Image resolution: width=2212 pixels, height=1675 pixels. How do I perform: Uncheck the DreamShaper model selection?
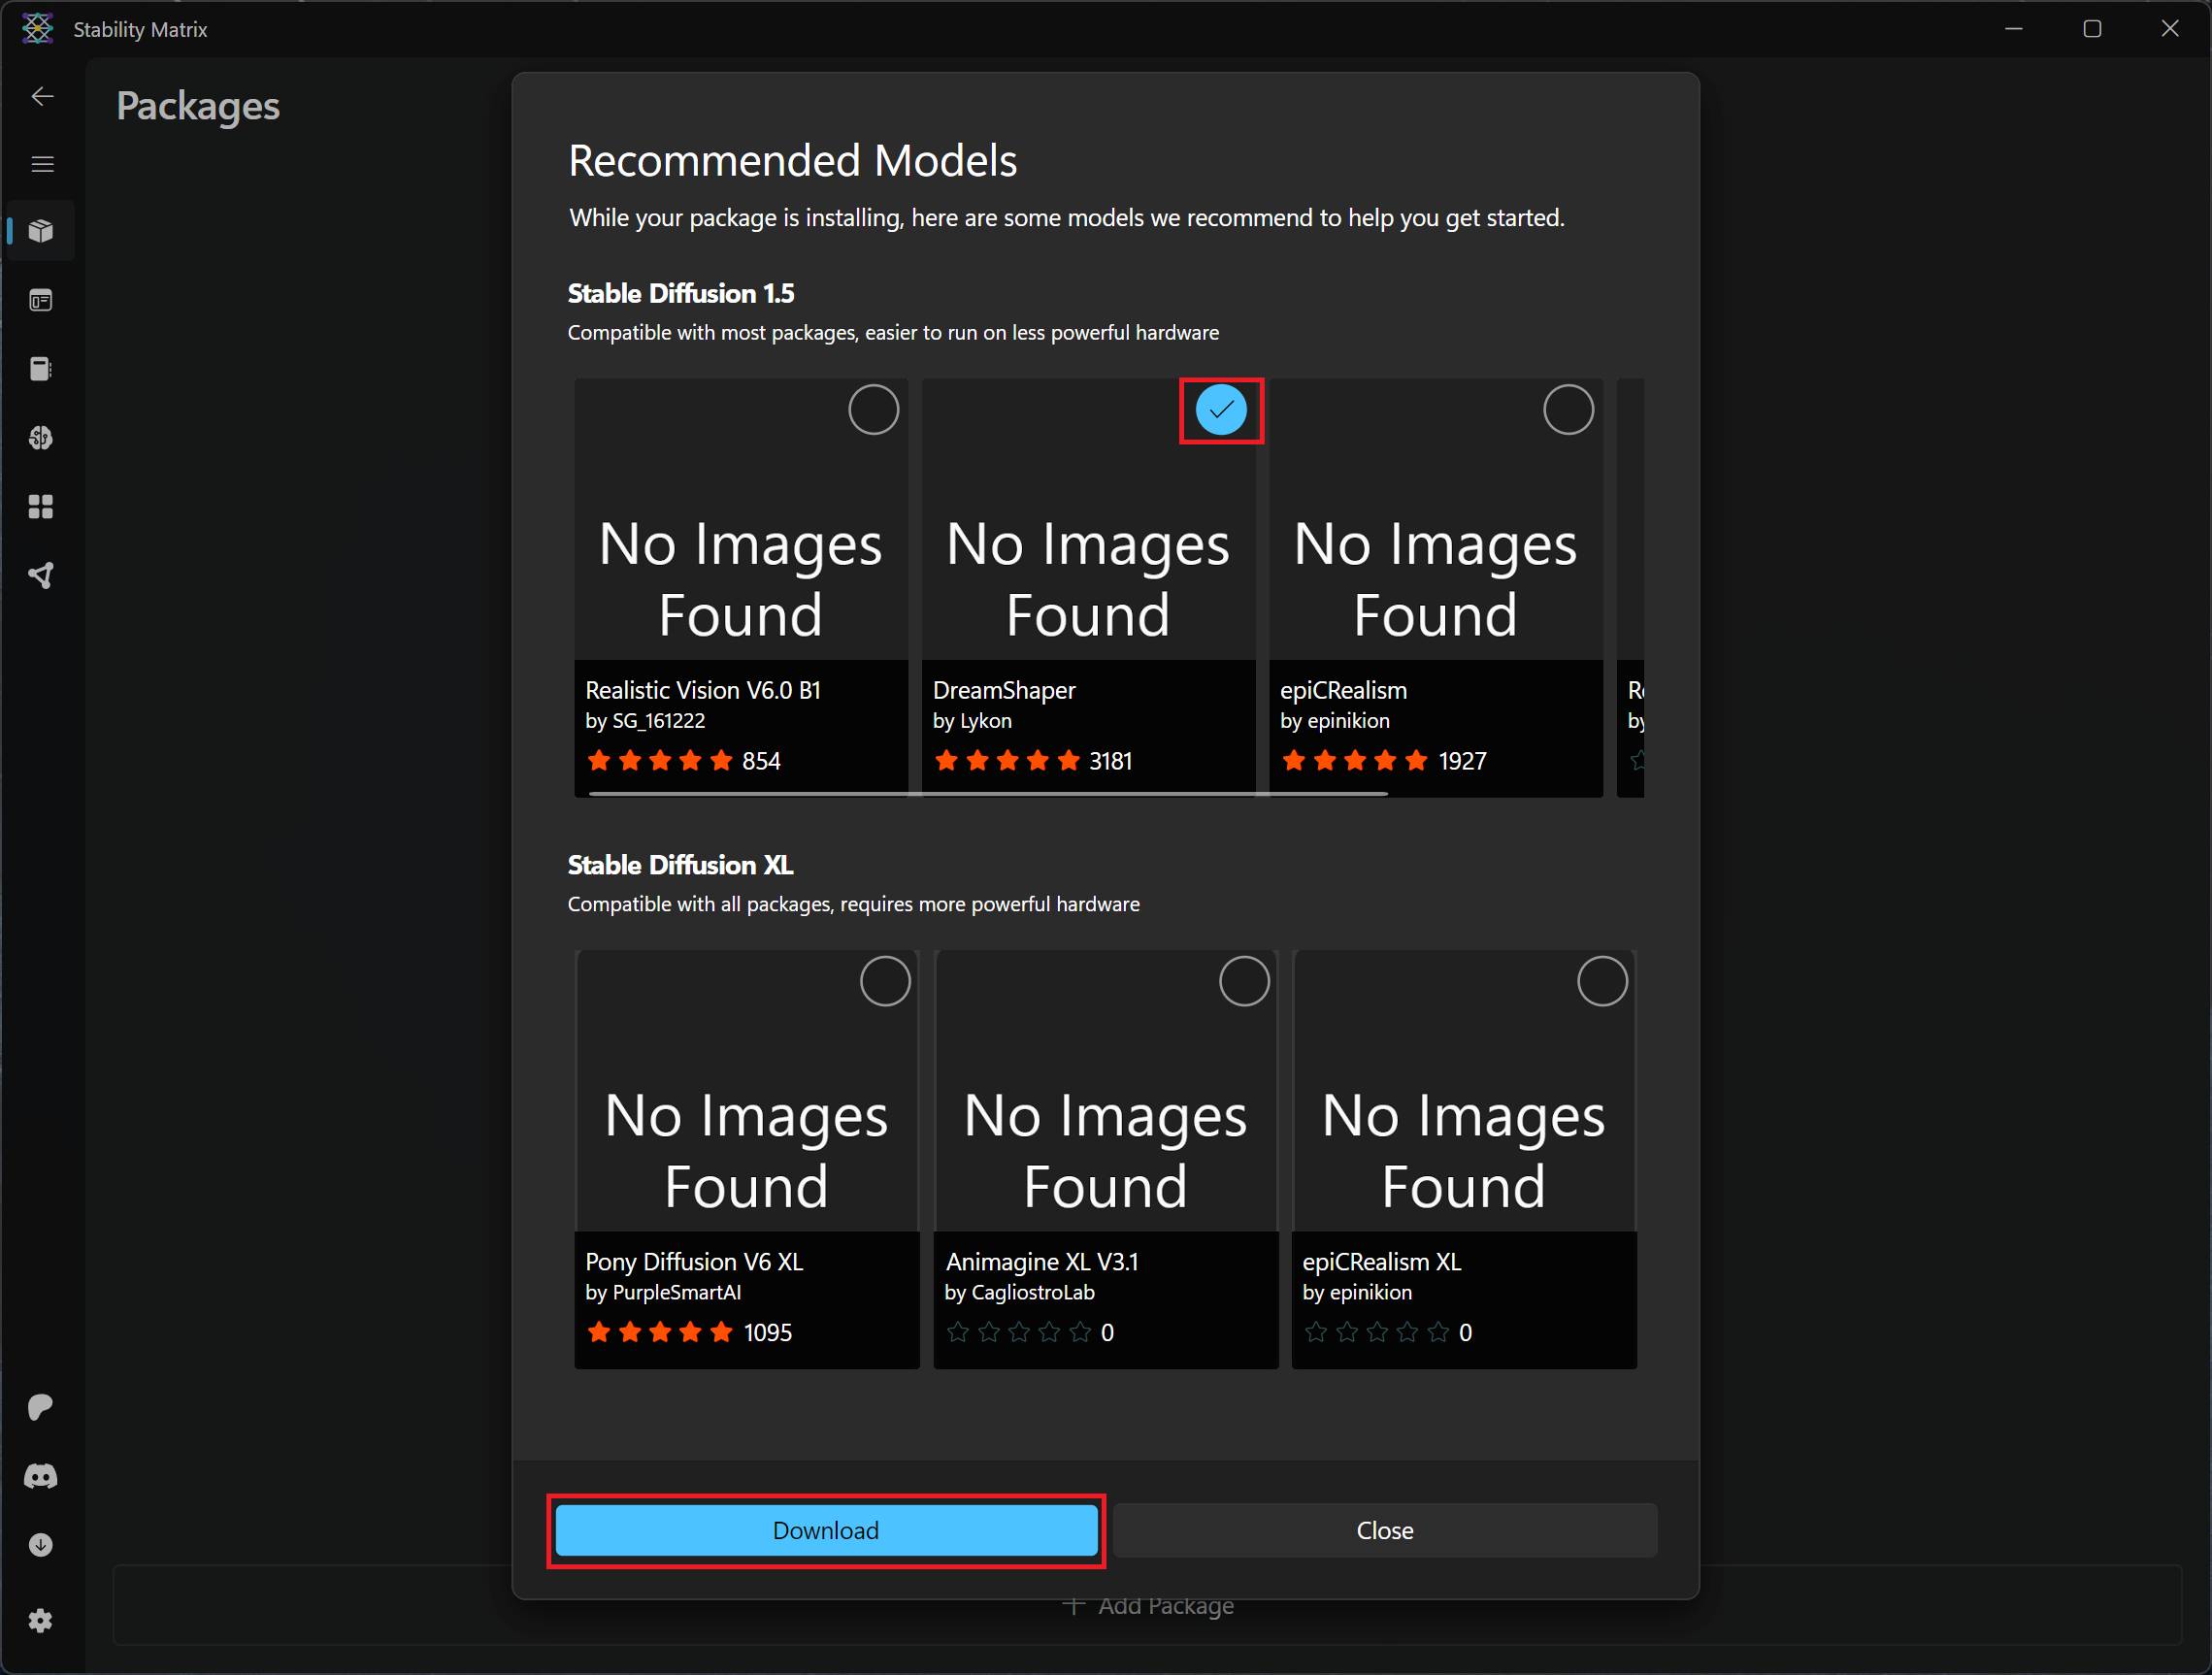[x=1221, y=410]
